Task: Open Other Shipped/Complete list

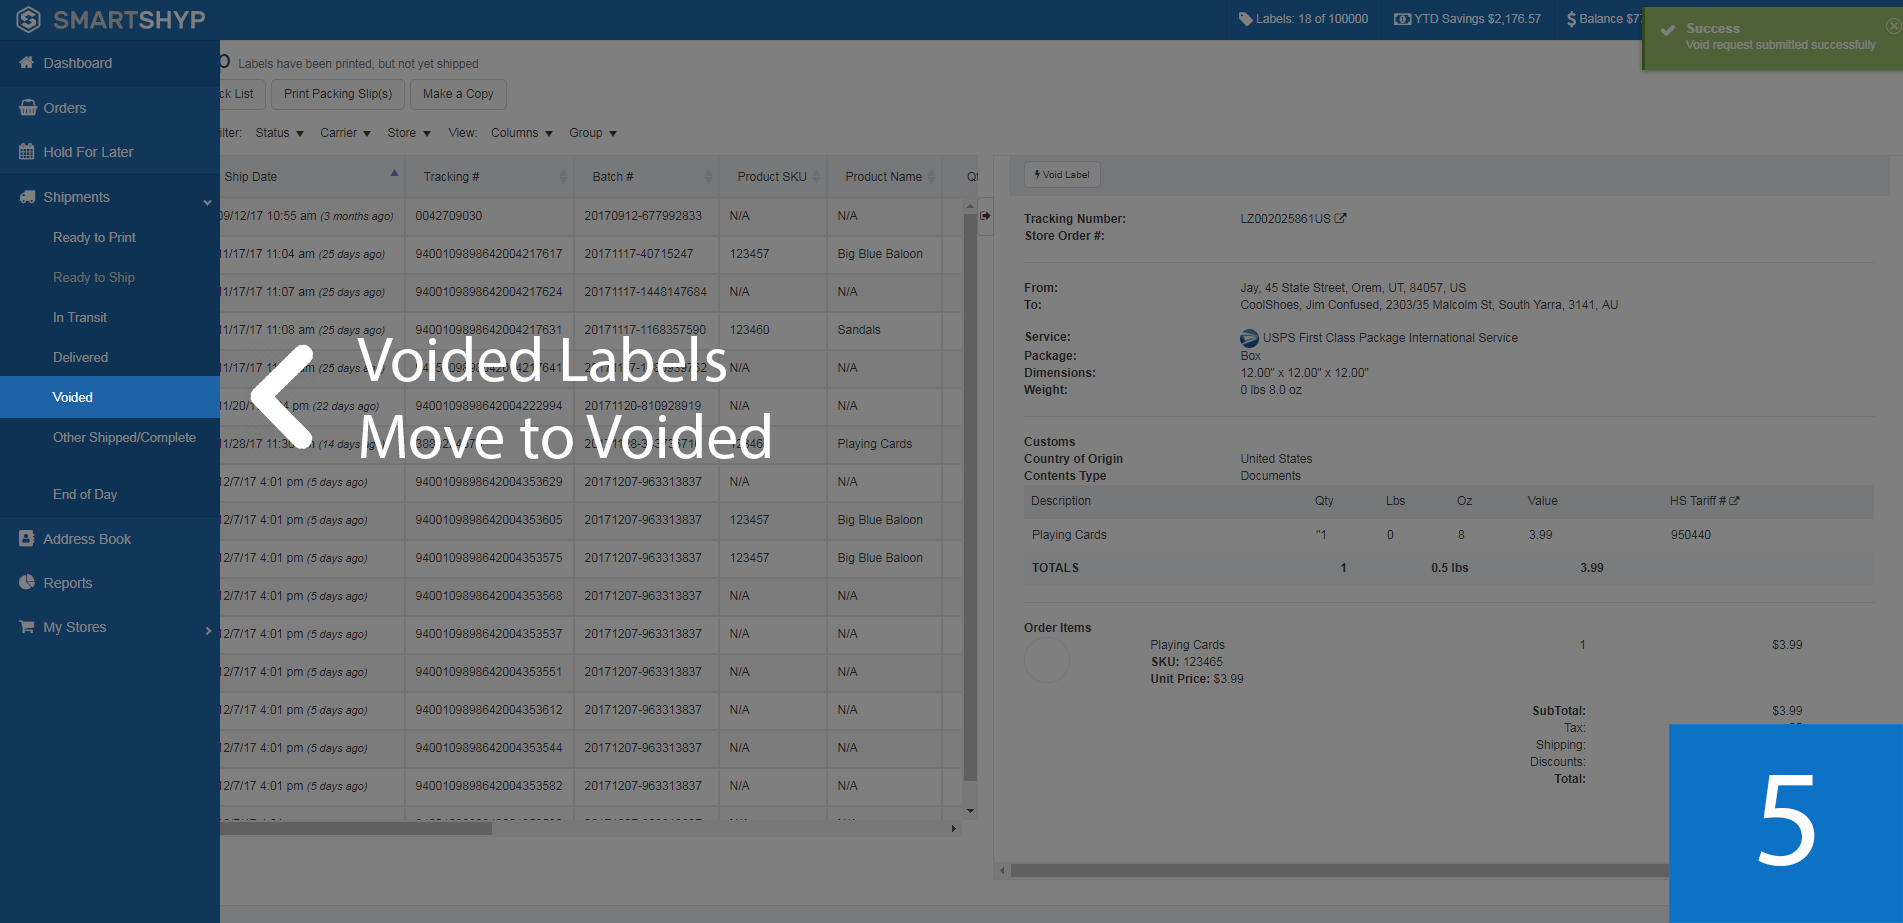Action: tap(124, 437)
